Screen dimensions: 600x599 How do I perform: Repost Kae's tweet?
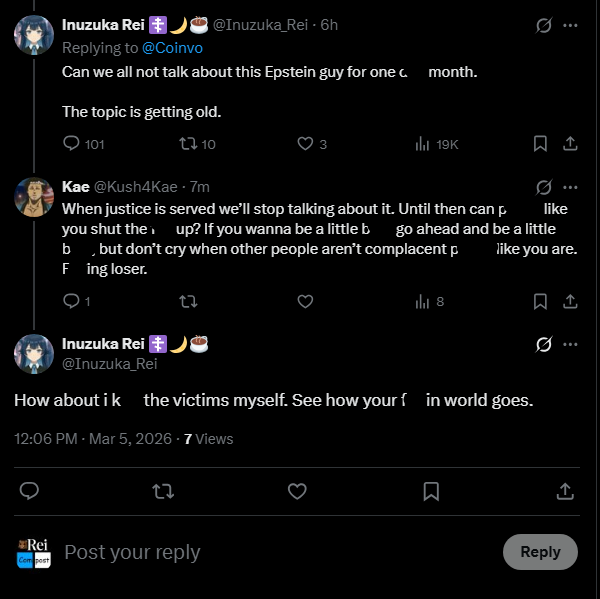pyautogui.click(x=188, y=302)
